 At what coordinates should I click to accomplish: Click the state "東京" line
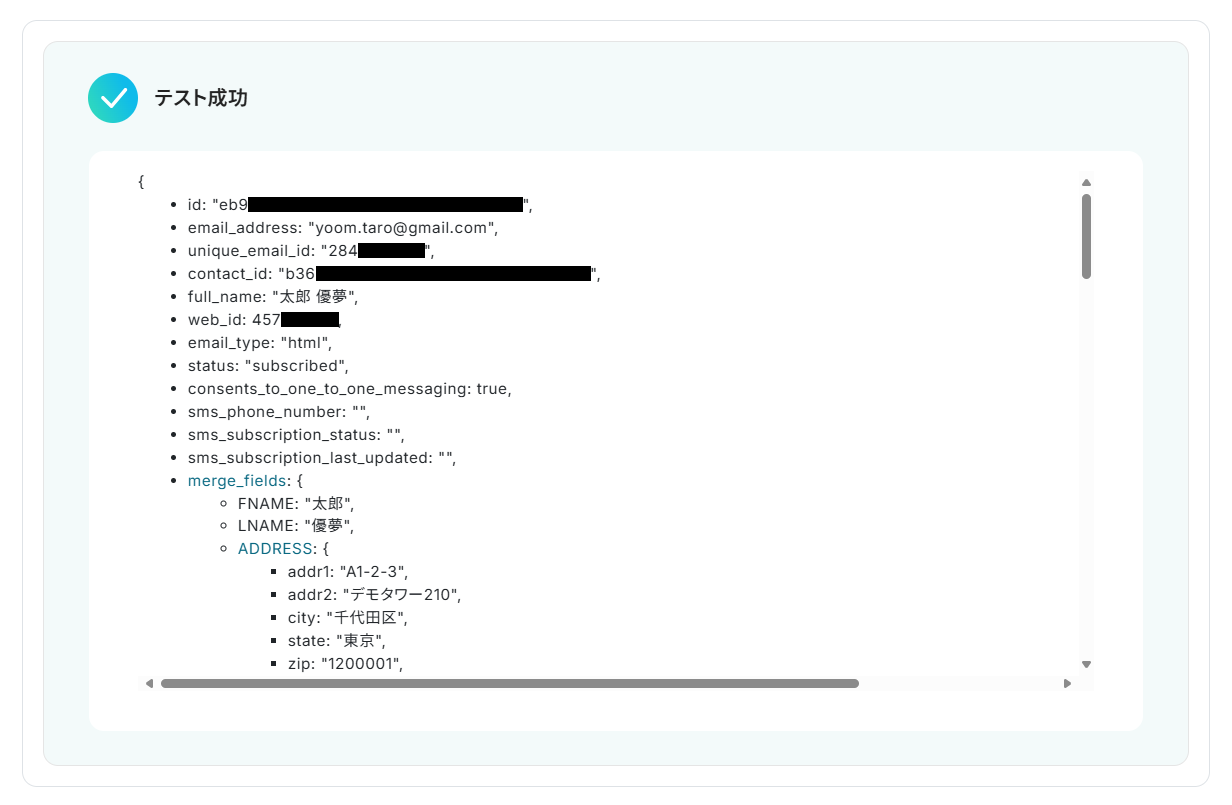click(336, 641)
